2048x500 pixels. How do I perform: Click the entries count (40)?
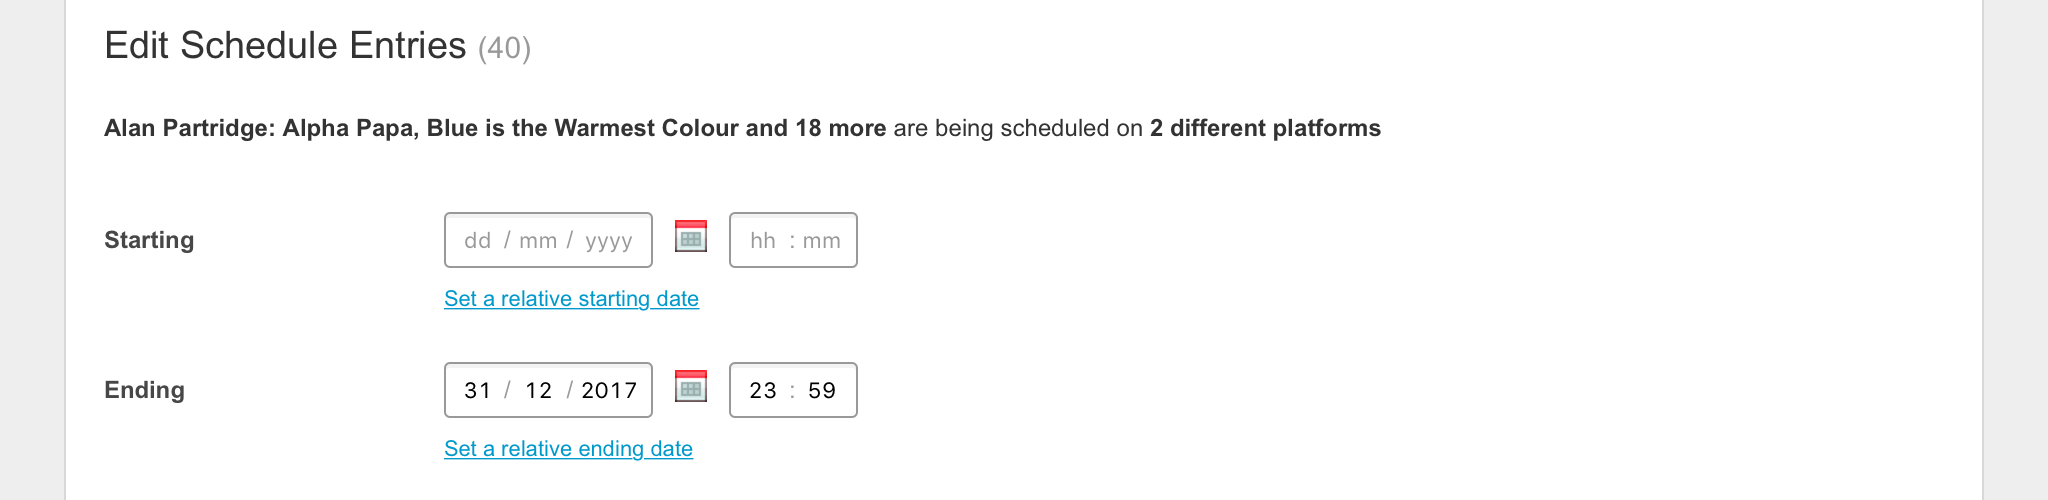pyautogui.click(x=504, y=48)
